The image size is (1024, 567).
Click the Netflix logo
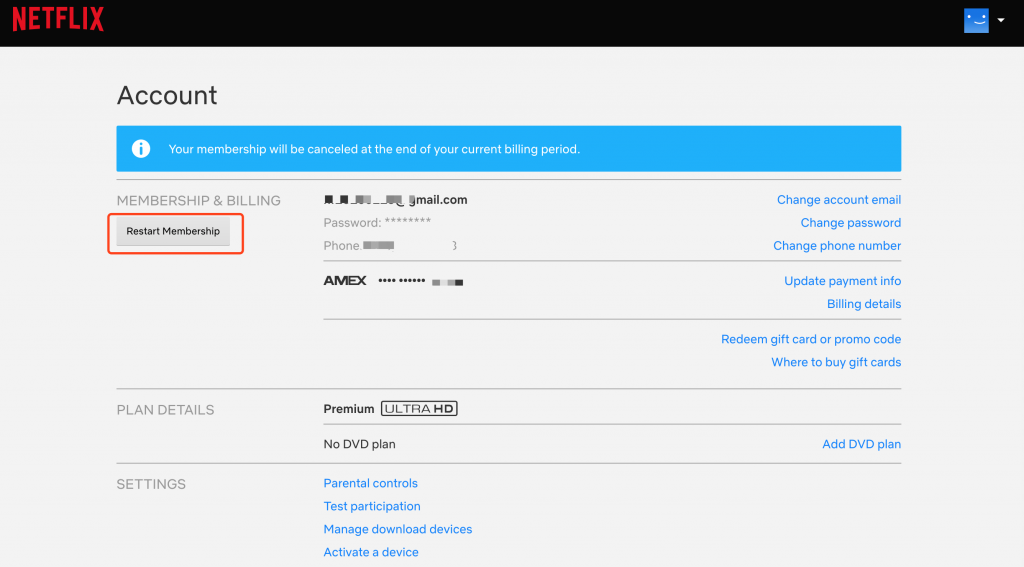point(58,19)
